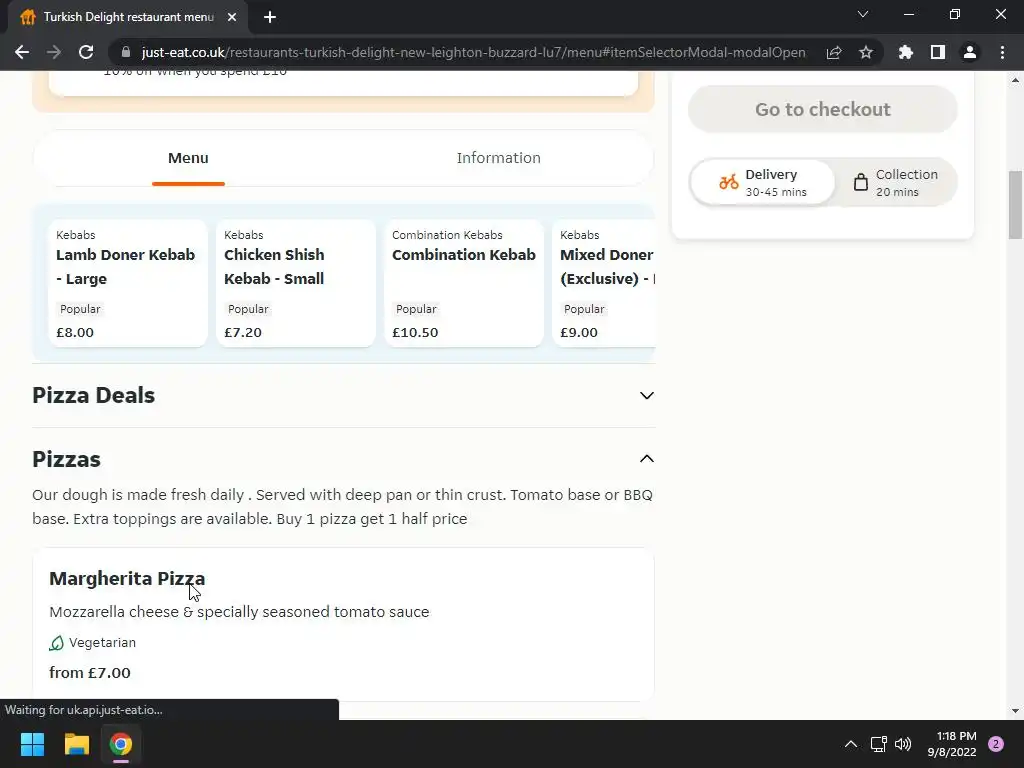
Task: Close the Turkish Delight restaurant menu tab
Action: coord(232,17)
